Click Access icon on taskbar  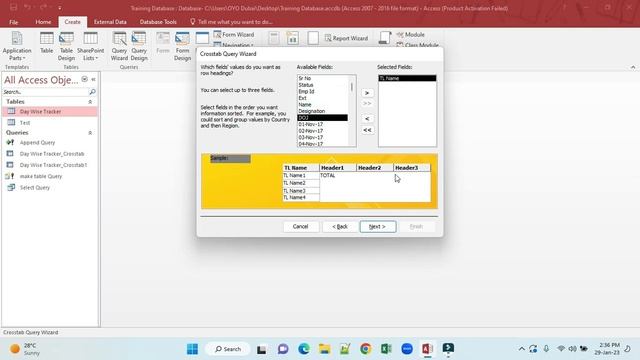click(427, 349)
